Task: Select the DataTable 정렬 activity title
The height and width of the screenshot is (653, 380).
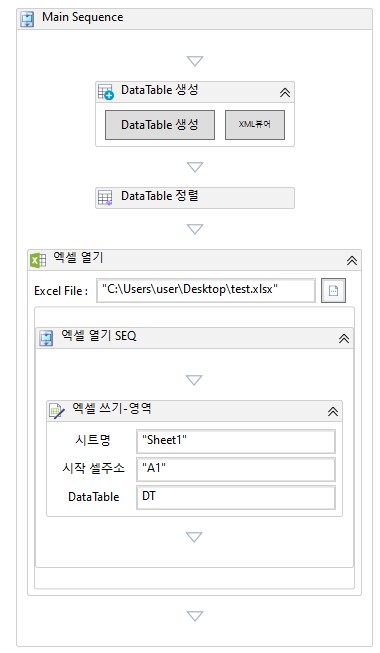Action: click(160, 196)
